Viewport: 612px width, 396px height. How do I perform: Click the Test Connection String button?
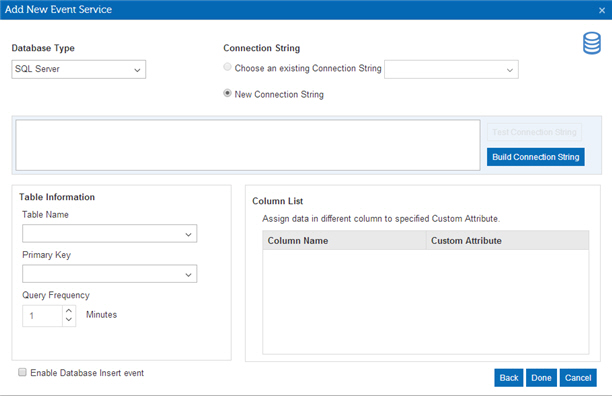tap(534, 132)
